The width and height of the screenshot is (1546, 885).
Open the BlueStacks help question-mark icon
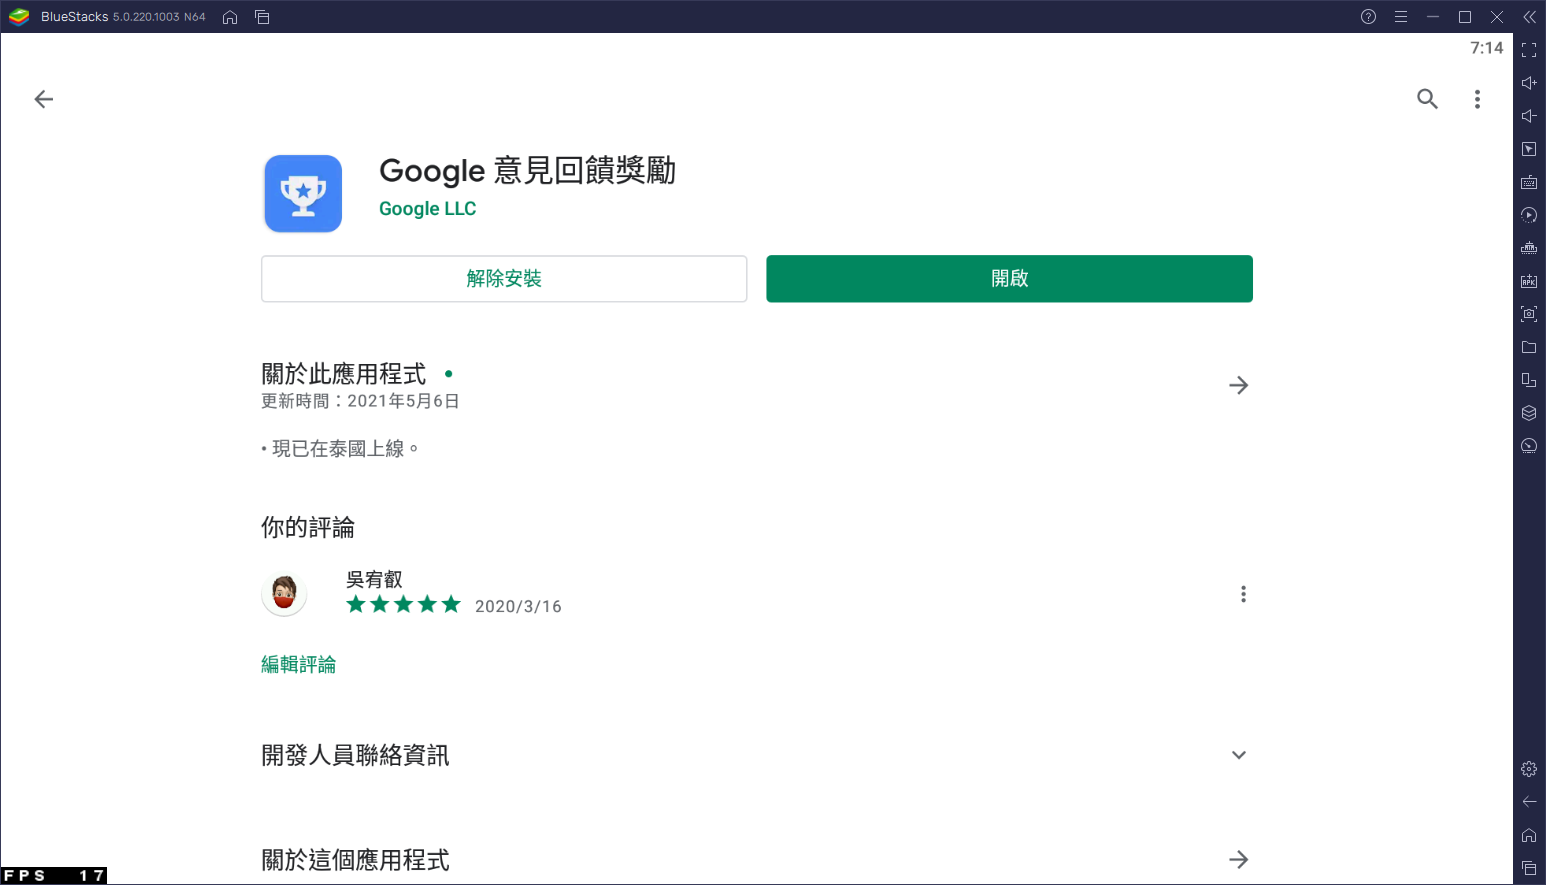[x=1369, y=17]
